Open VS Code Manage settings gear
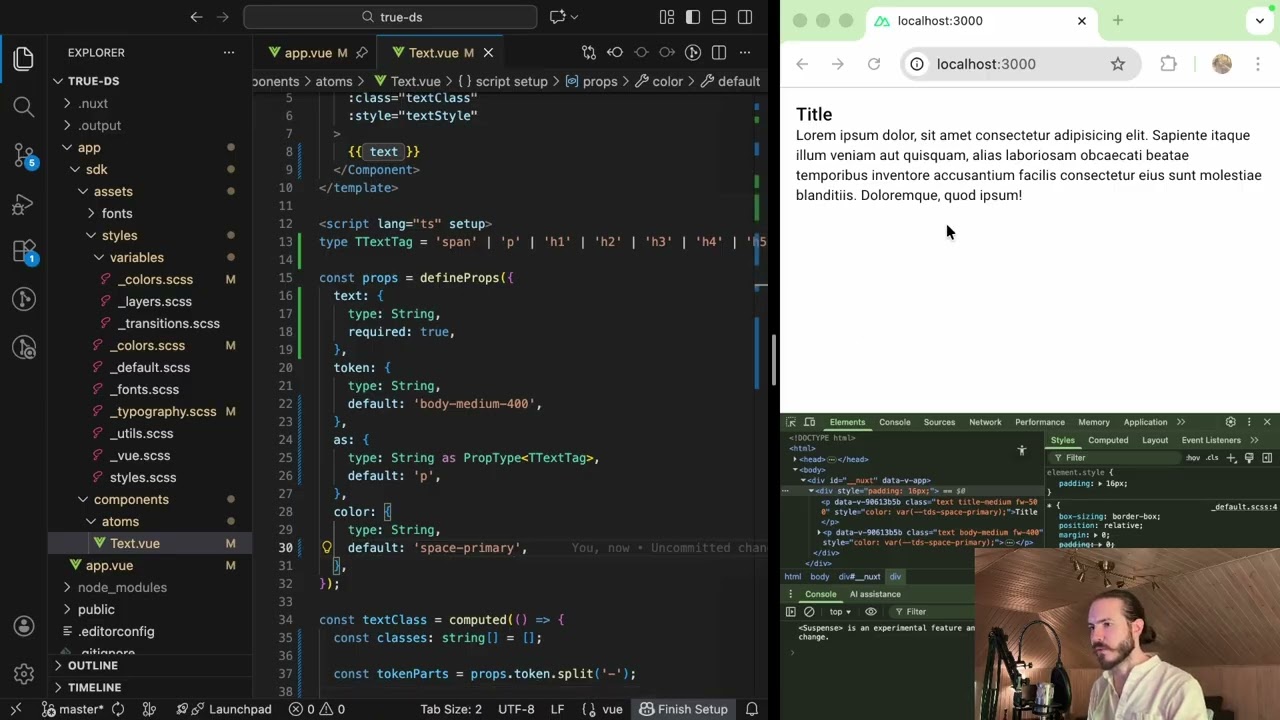The height and width of the screenshot is (720, 1280). coord(24,673)
